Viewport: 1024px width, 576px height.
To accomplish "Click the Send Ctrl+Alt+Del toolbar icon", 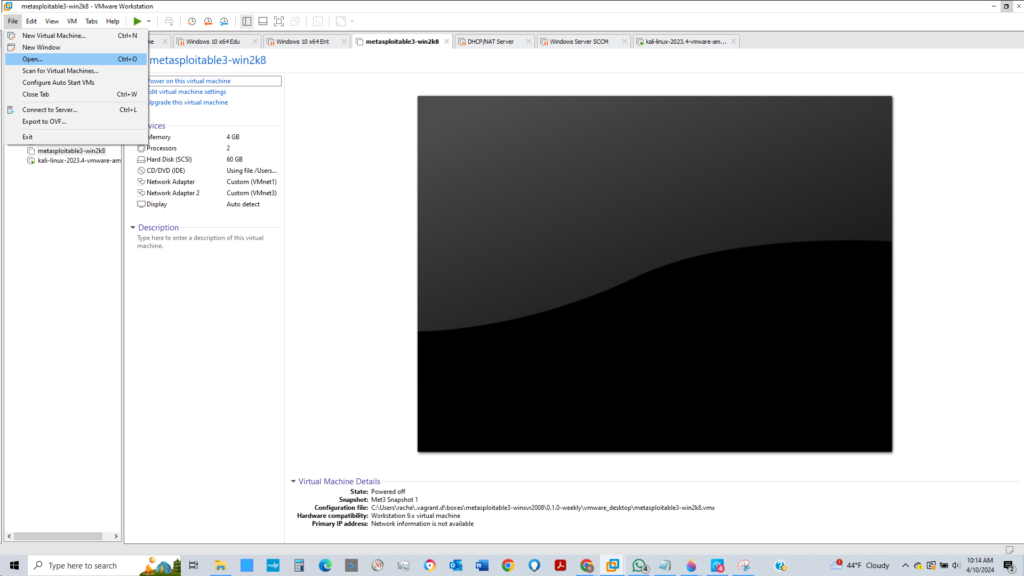I will [x=169, y=22].
